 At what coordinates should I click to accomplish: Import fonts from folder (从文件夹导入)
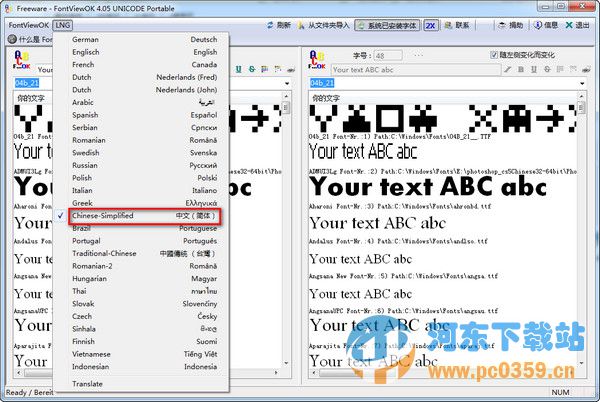tap(324, 25)
